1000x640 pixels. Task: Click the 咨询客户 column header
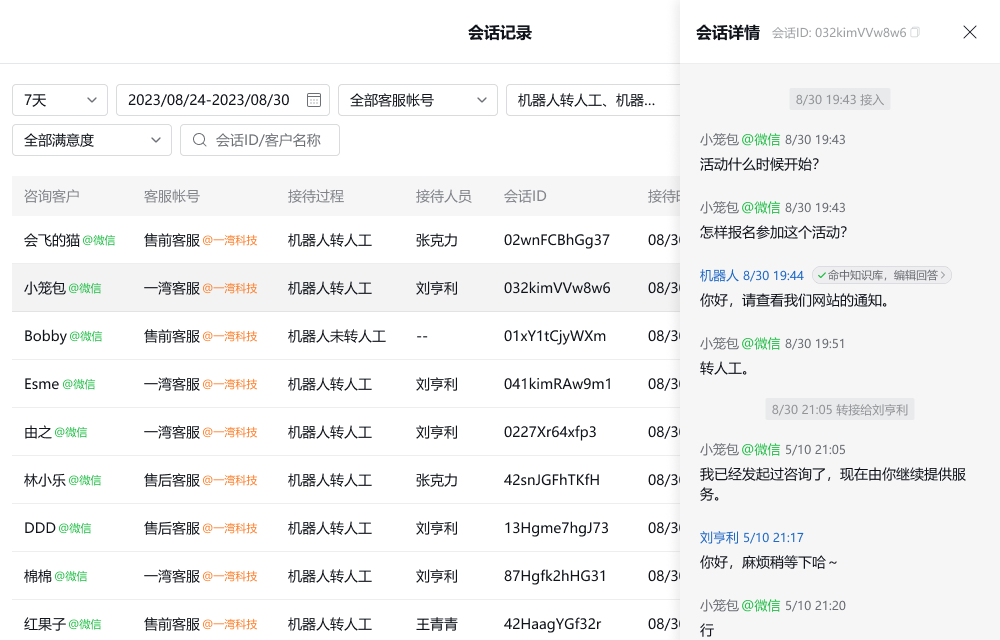tap(52, 196)
